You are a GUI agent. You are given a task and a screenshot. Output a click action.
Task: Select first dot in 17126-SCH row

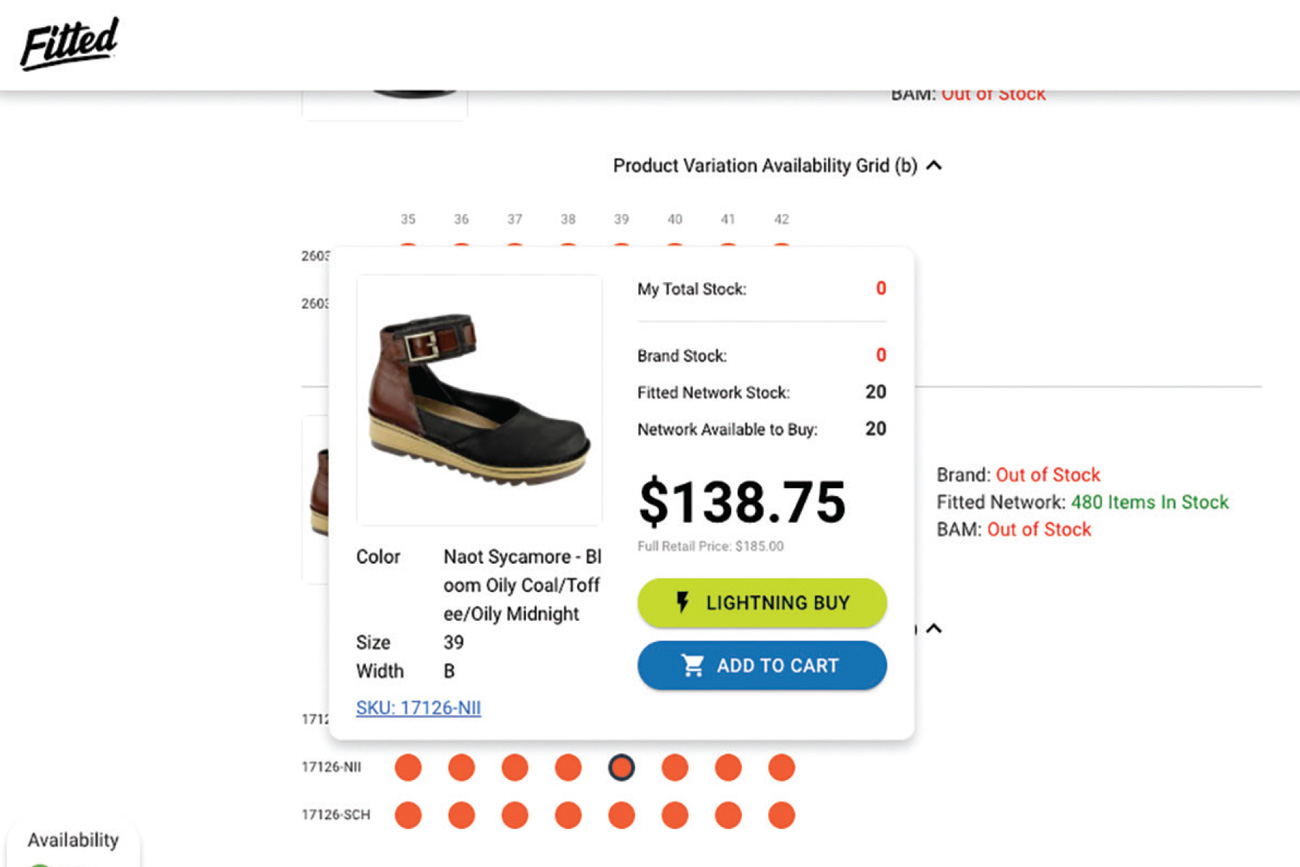[408, 815]
